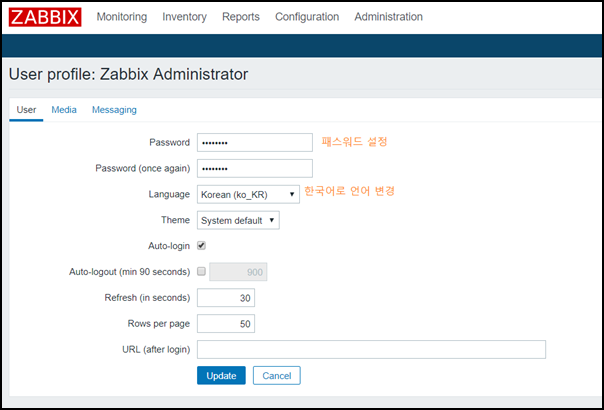The width and height of the screenshot is (604, 410).
Task: Click the Auto-logout (min 90 seconds) label
Action: pos(129,272)
